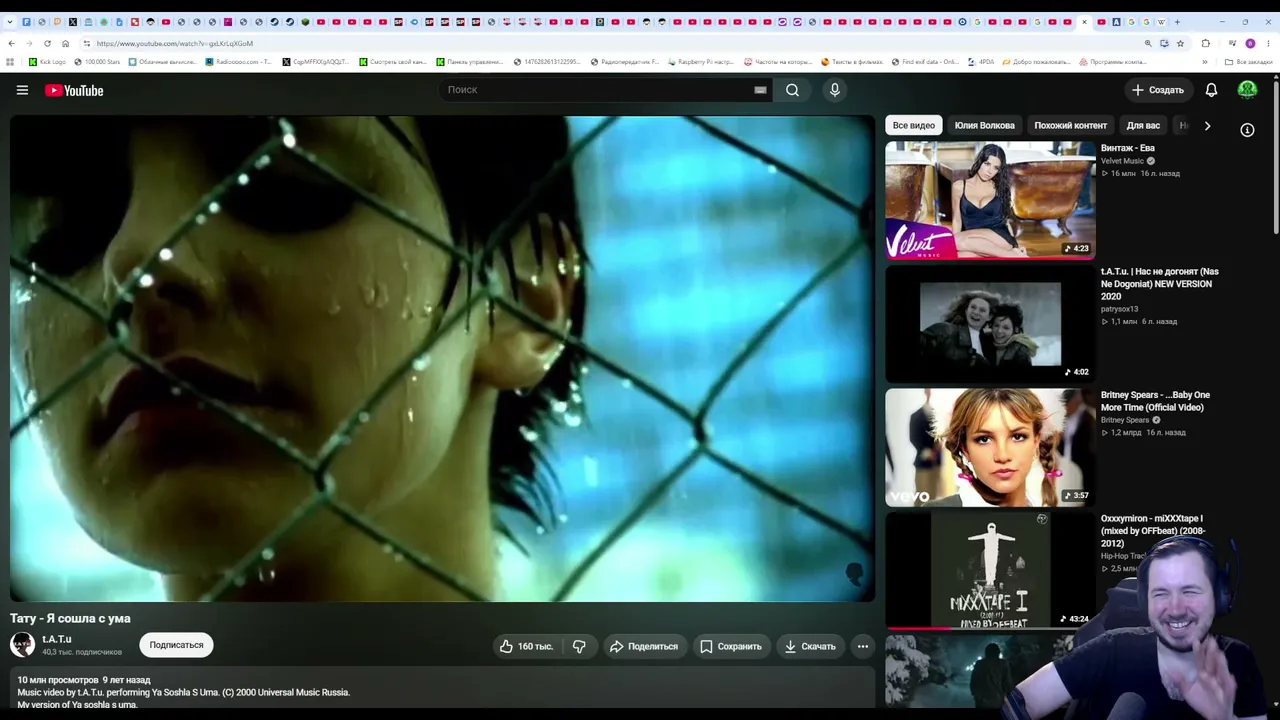Open the Oxxxymiron miXXXtape thumbnail
Viewport: 1280px width, 720px height.
click(x=990, y=570)
